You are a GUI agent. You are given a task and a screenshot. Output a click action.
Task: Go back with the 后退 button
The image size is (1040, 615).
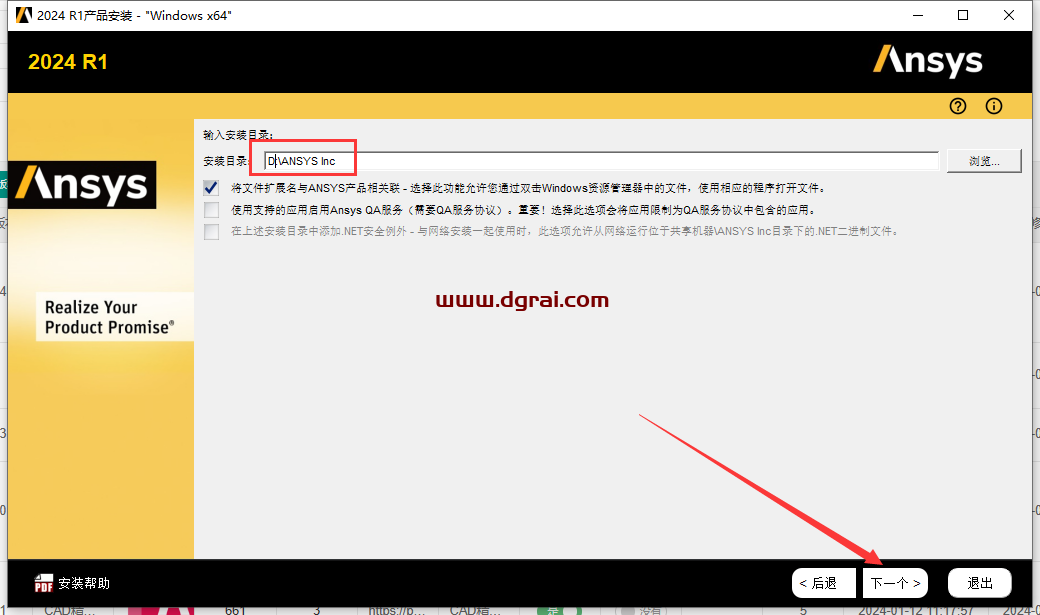[x=824, y=583]
